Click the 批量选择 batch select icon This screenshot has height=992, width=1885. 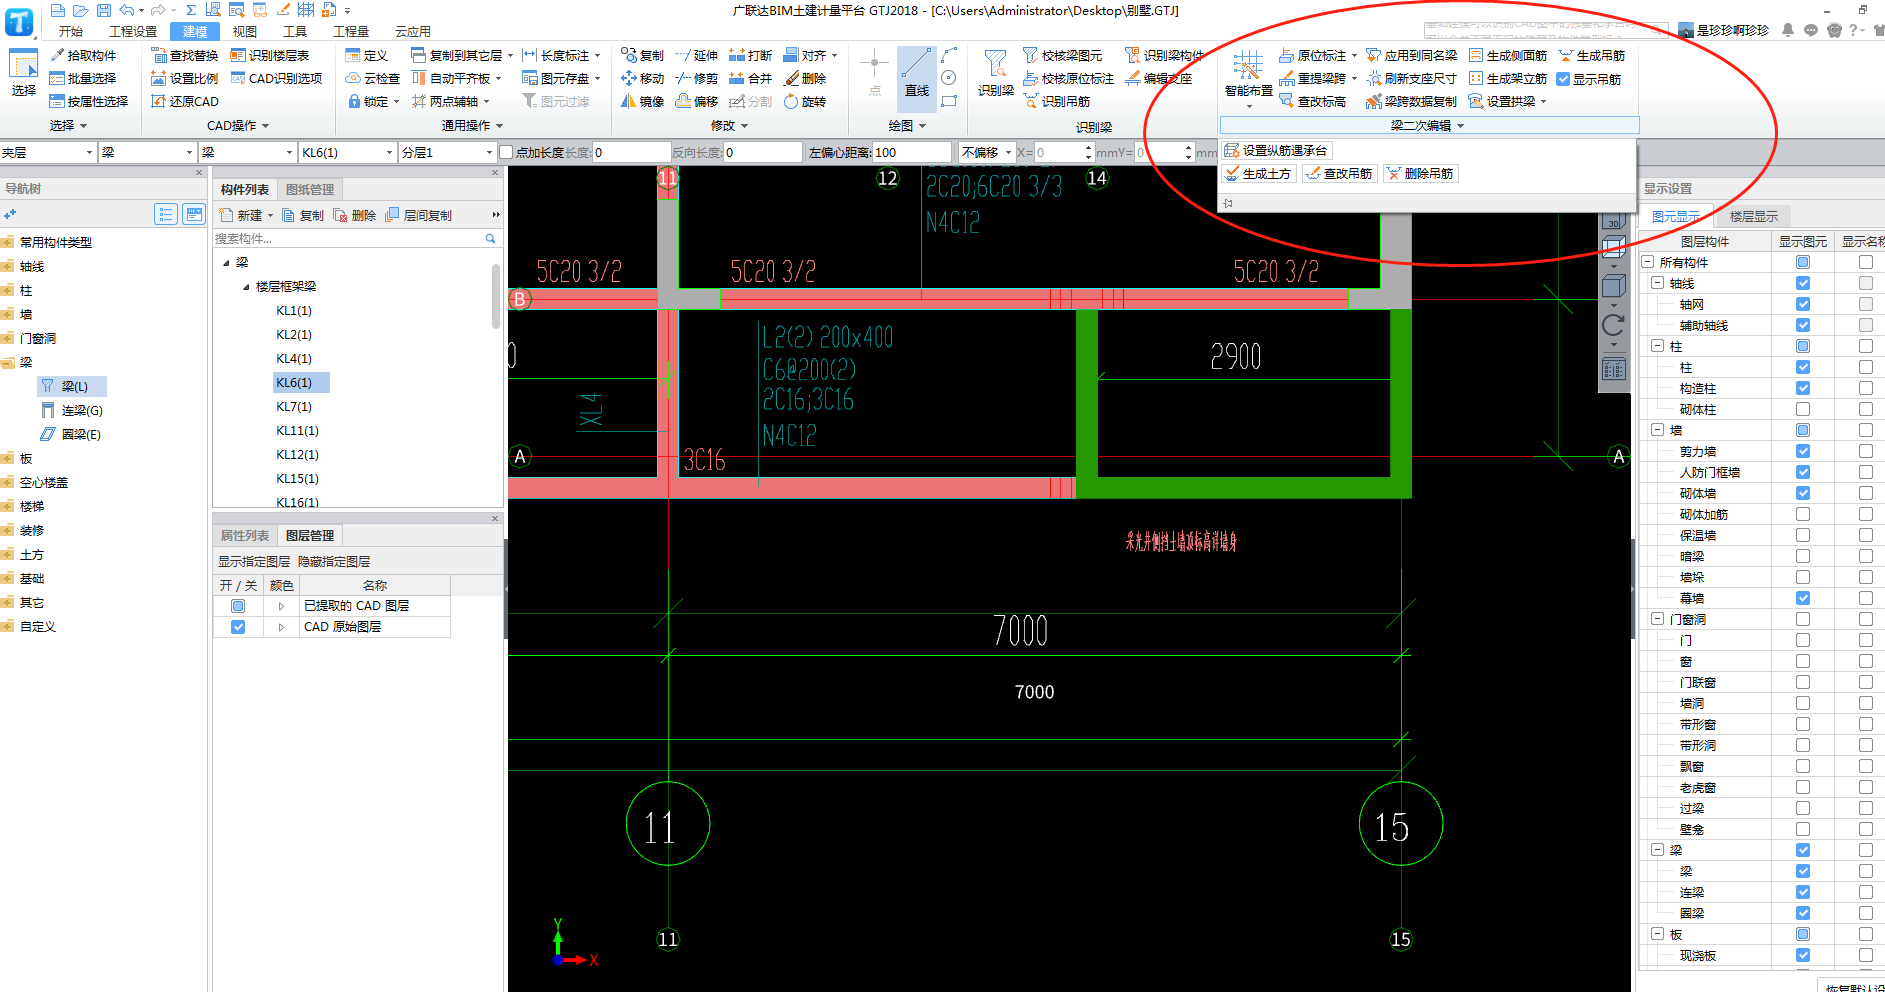57,78
